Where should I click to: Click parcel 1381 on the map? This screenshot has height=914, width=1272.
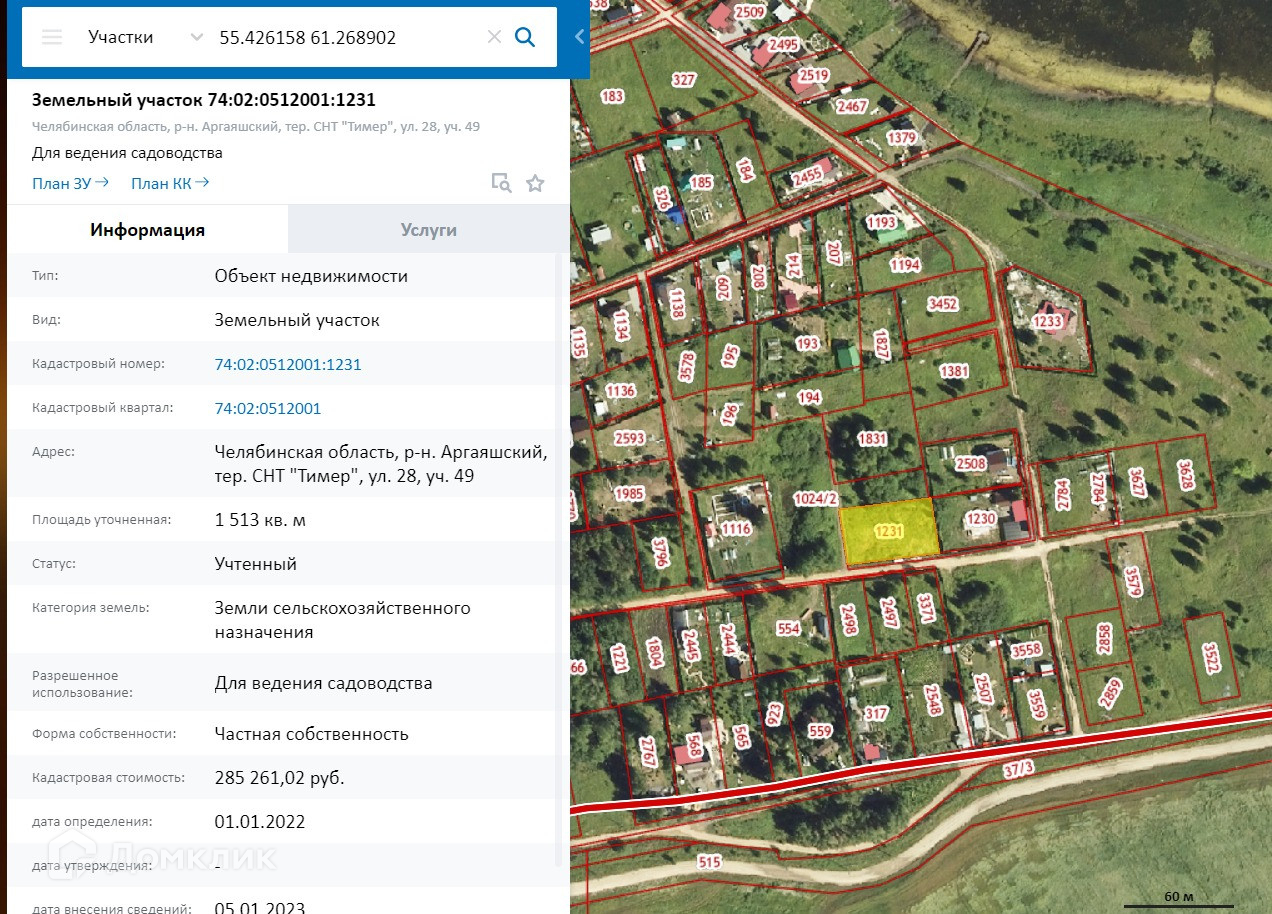(x=955, y=371)
